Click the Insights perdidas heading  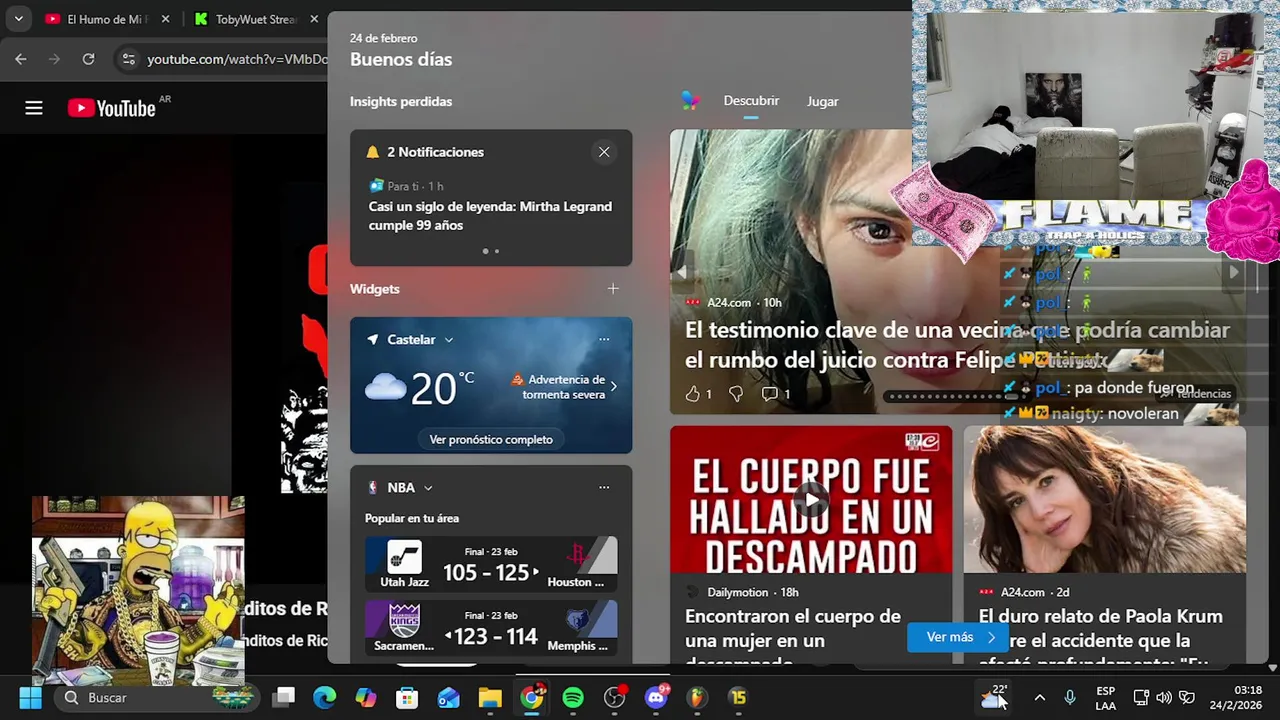[x=401, y=101]
